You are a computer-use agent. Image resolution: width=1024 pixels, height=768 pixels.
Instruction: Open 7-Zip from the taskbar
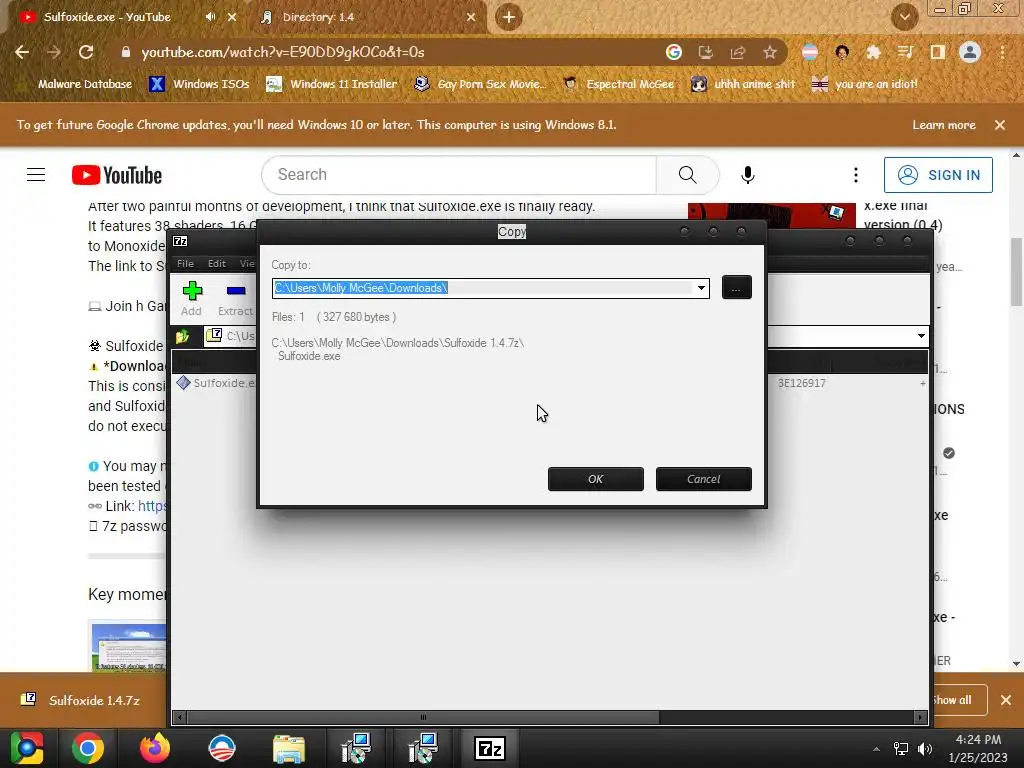coord(490,748)
